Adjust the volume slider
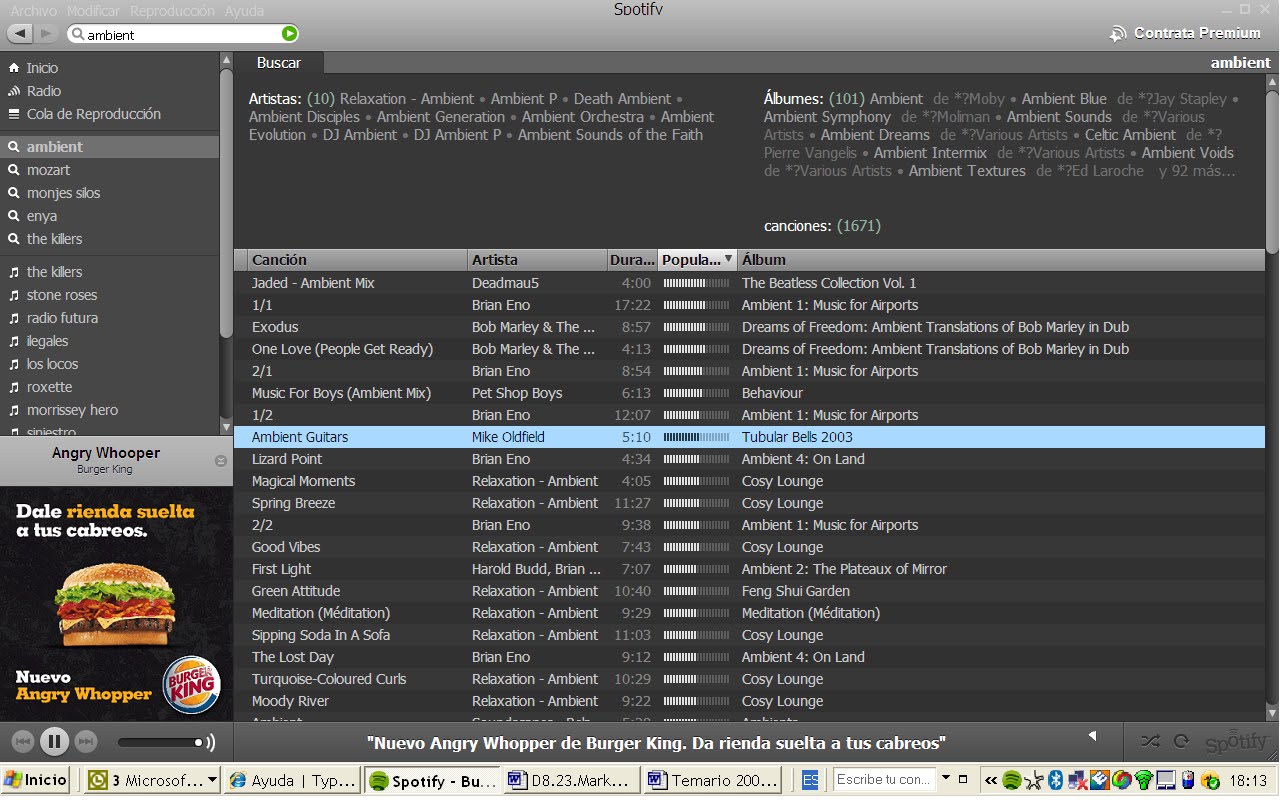The image size is (1280, 800). [160, 742]
